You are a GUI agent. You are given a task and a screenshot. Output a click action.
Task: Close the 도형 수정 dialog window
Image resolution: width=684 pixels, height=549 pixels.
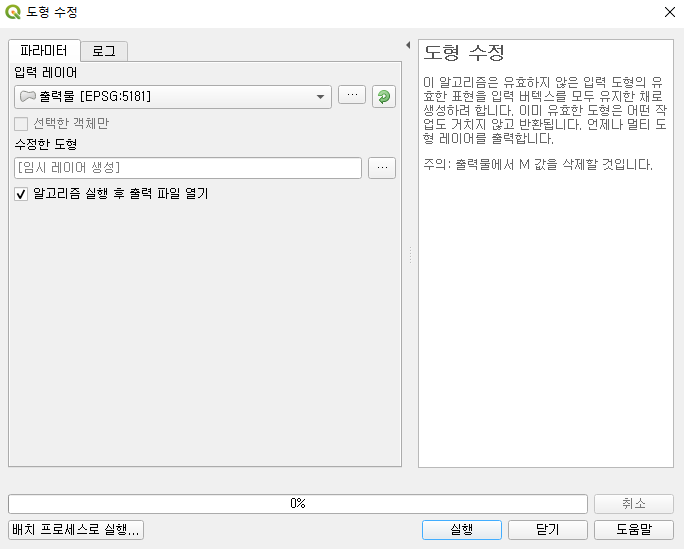pyautogui.click(x=670, y=12)
